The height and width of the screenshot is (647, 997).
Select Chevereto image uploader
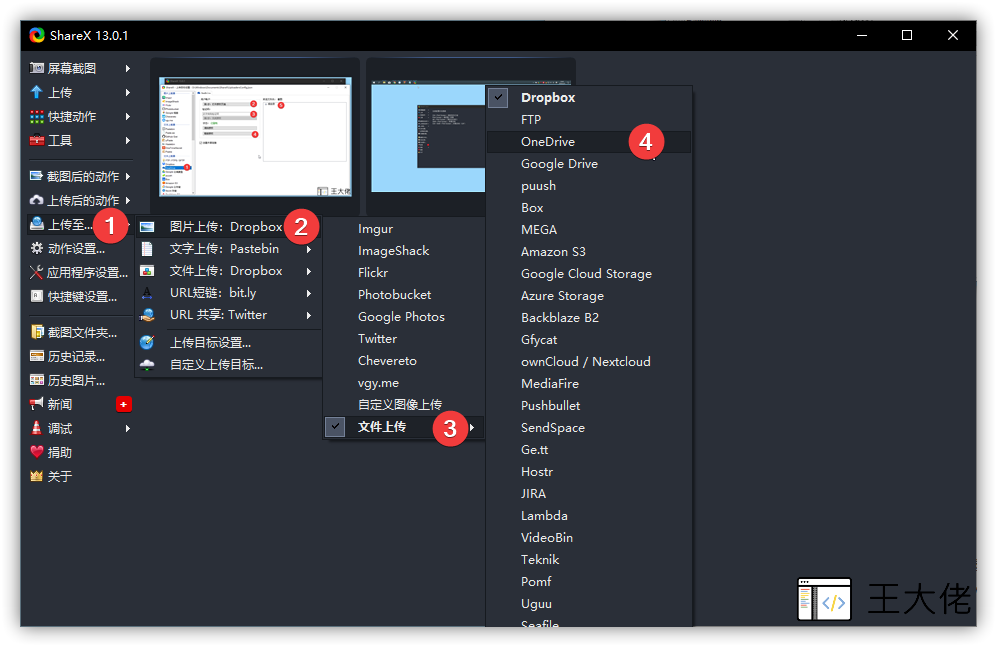tap(403, 360)
